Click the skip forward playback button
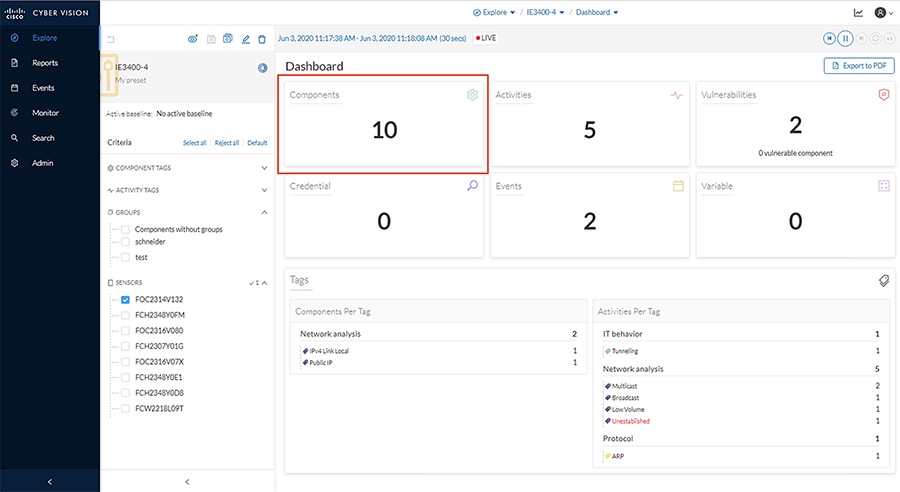Screen dimensions: 900x492 [861, 38]
